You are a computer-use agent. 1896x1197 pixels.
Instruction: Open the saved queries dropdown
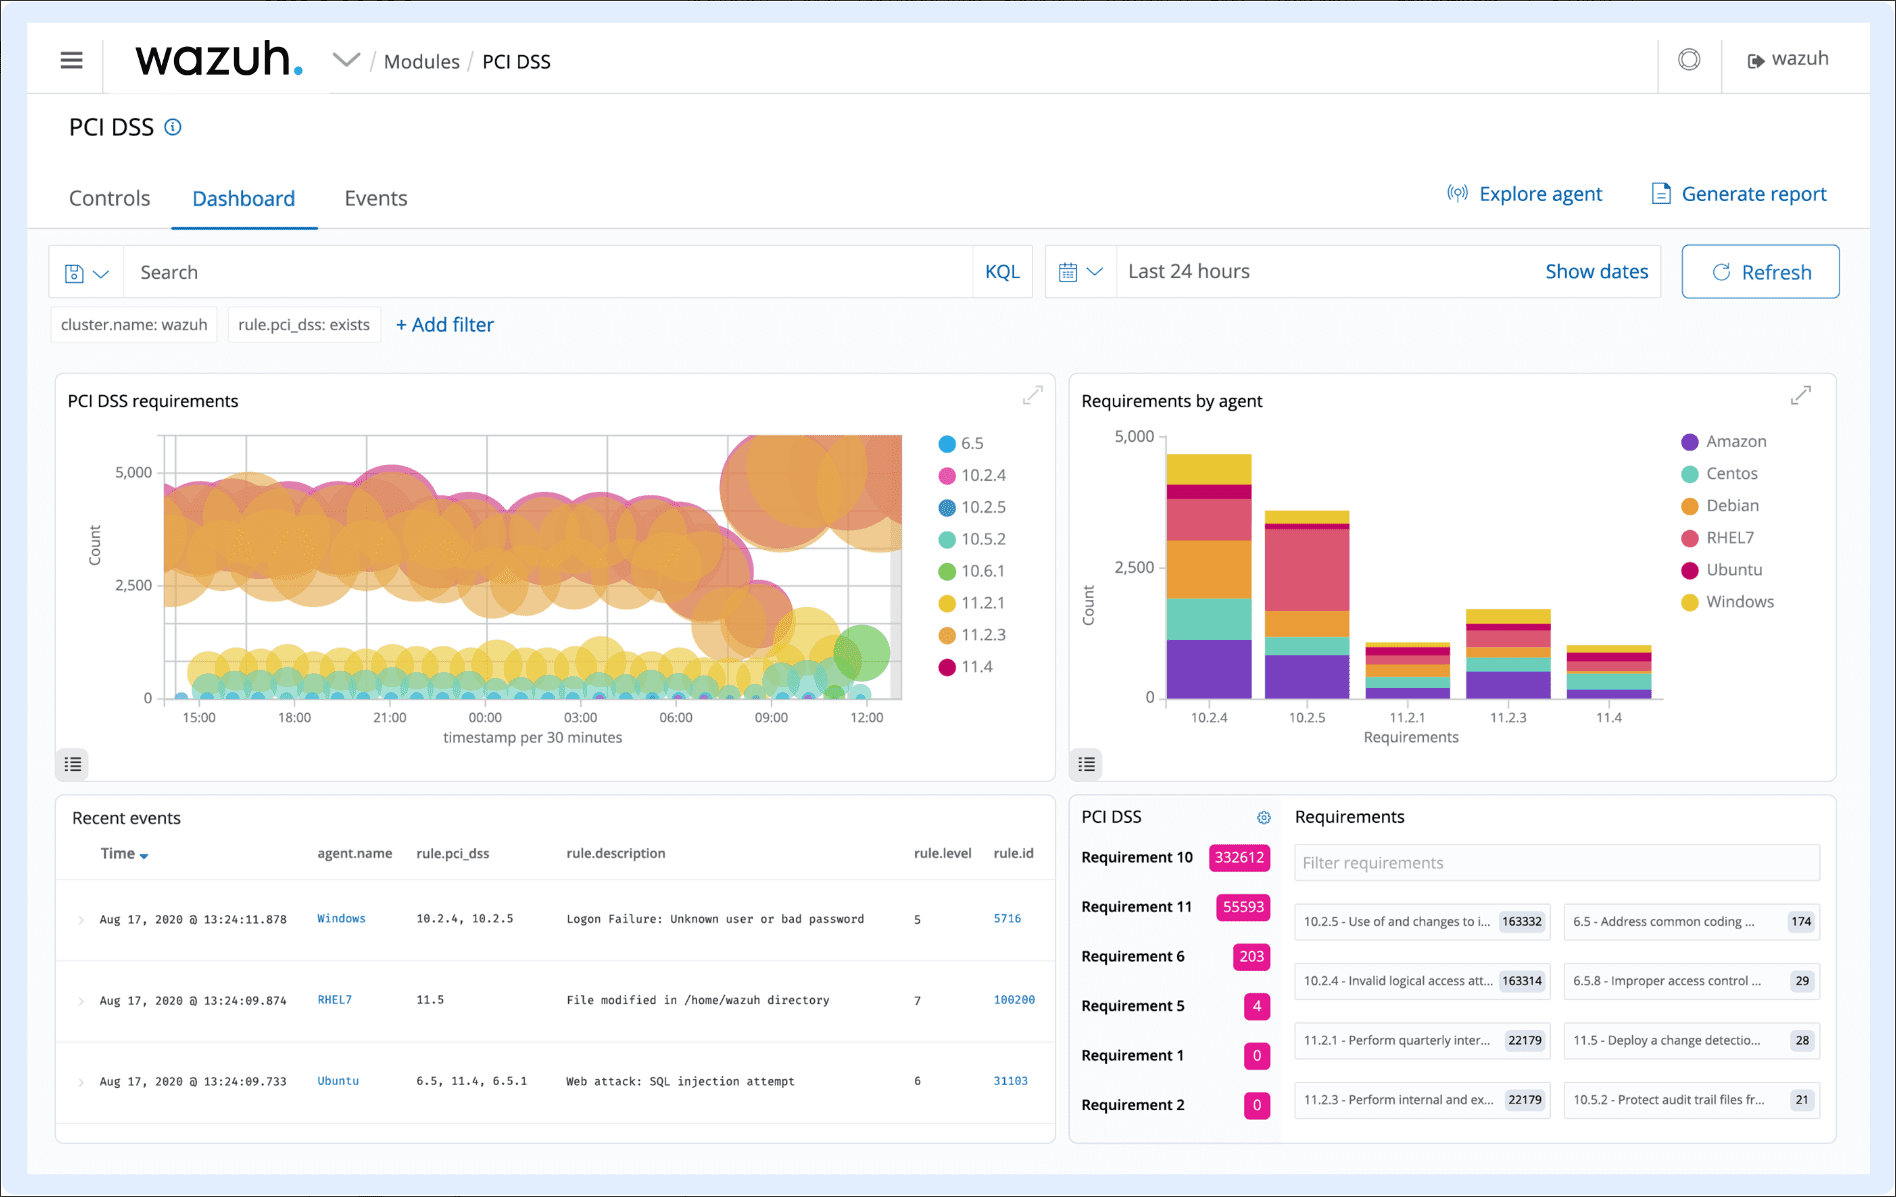coord(86,273)
